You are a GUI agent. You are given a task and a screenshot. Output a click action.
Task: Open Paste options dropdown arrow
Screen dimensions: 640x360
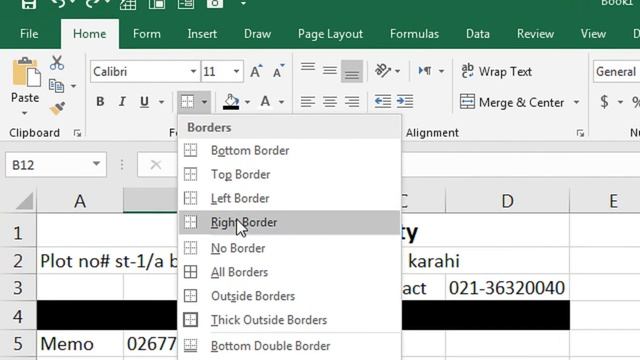pyautogui.click(x=25, y=113)
